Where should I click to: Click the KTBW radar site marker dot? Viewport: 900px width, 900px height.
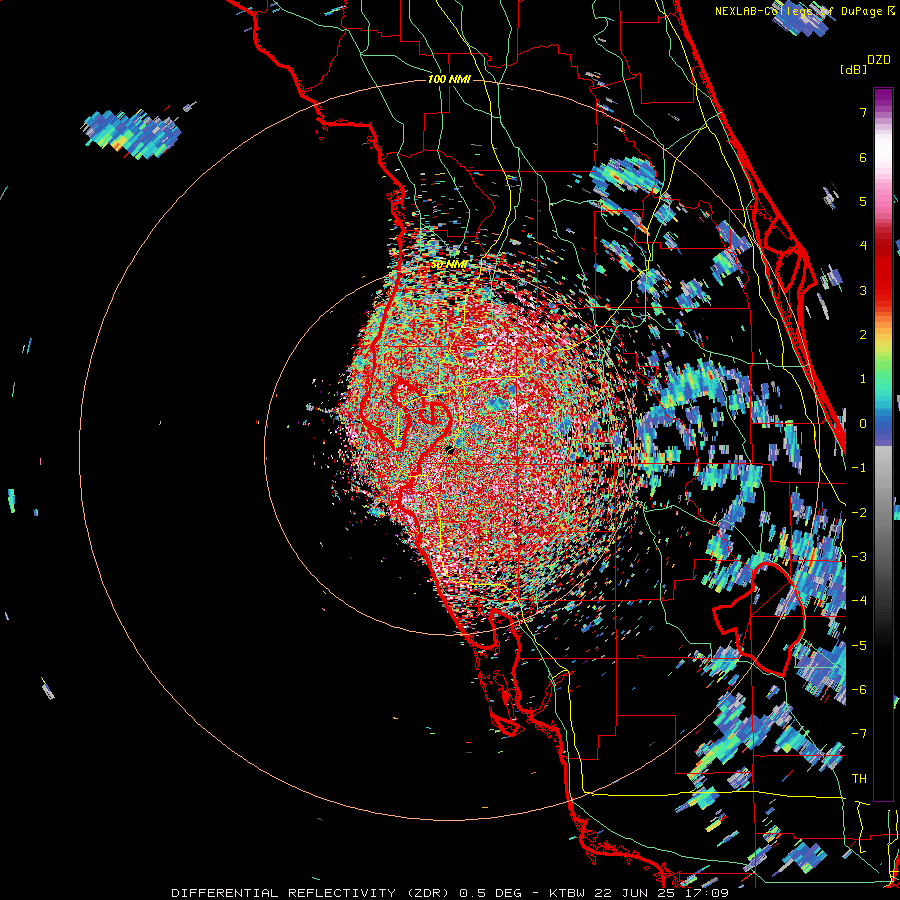pyautogui.click(x=450, y=450)
